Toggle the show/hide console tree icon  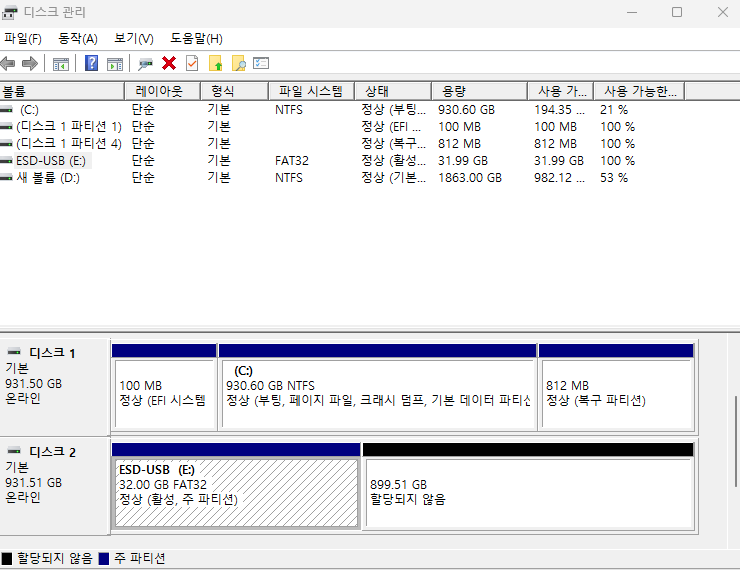coord(61,64)
